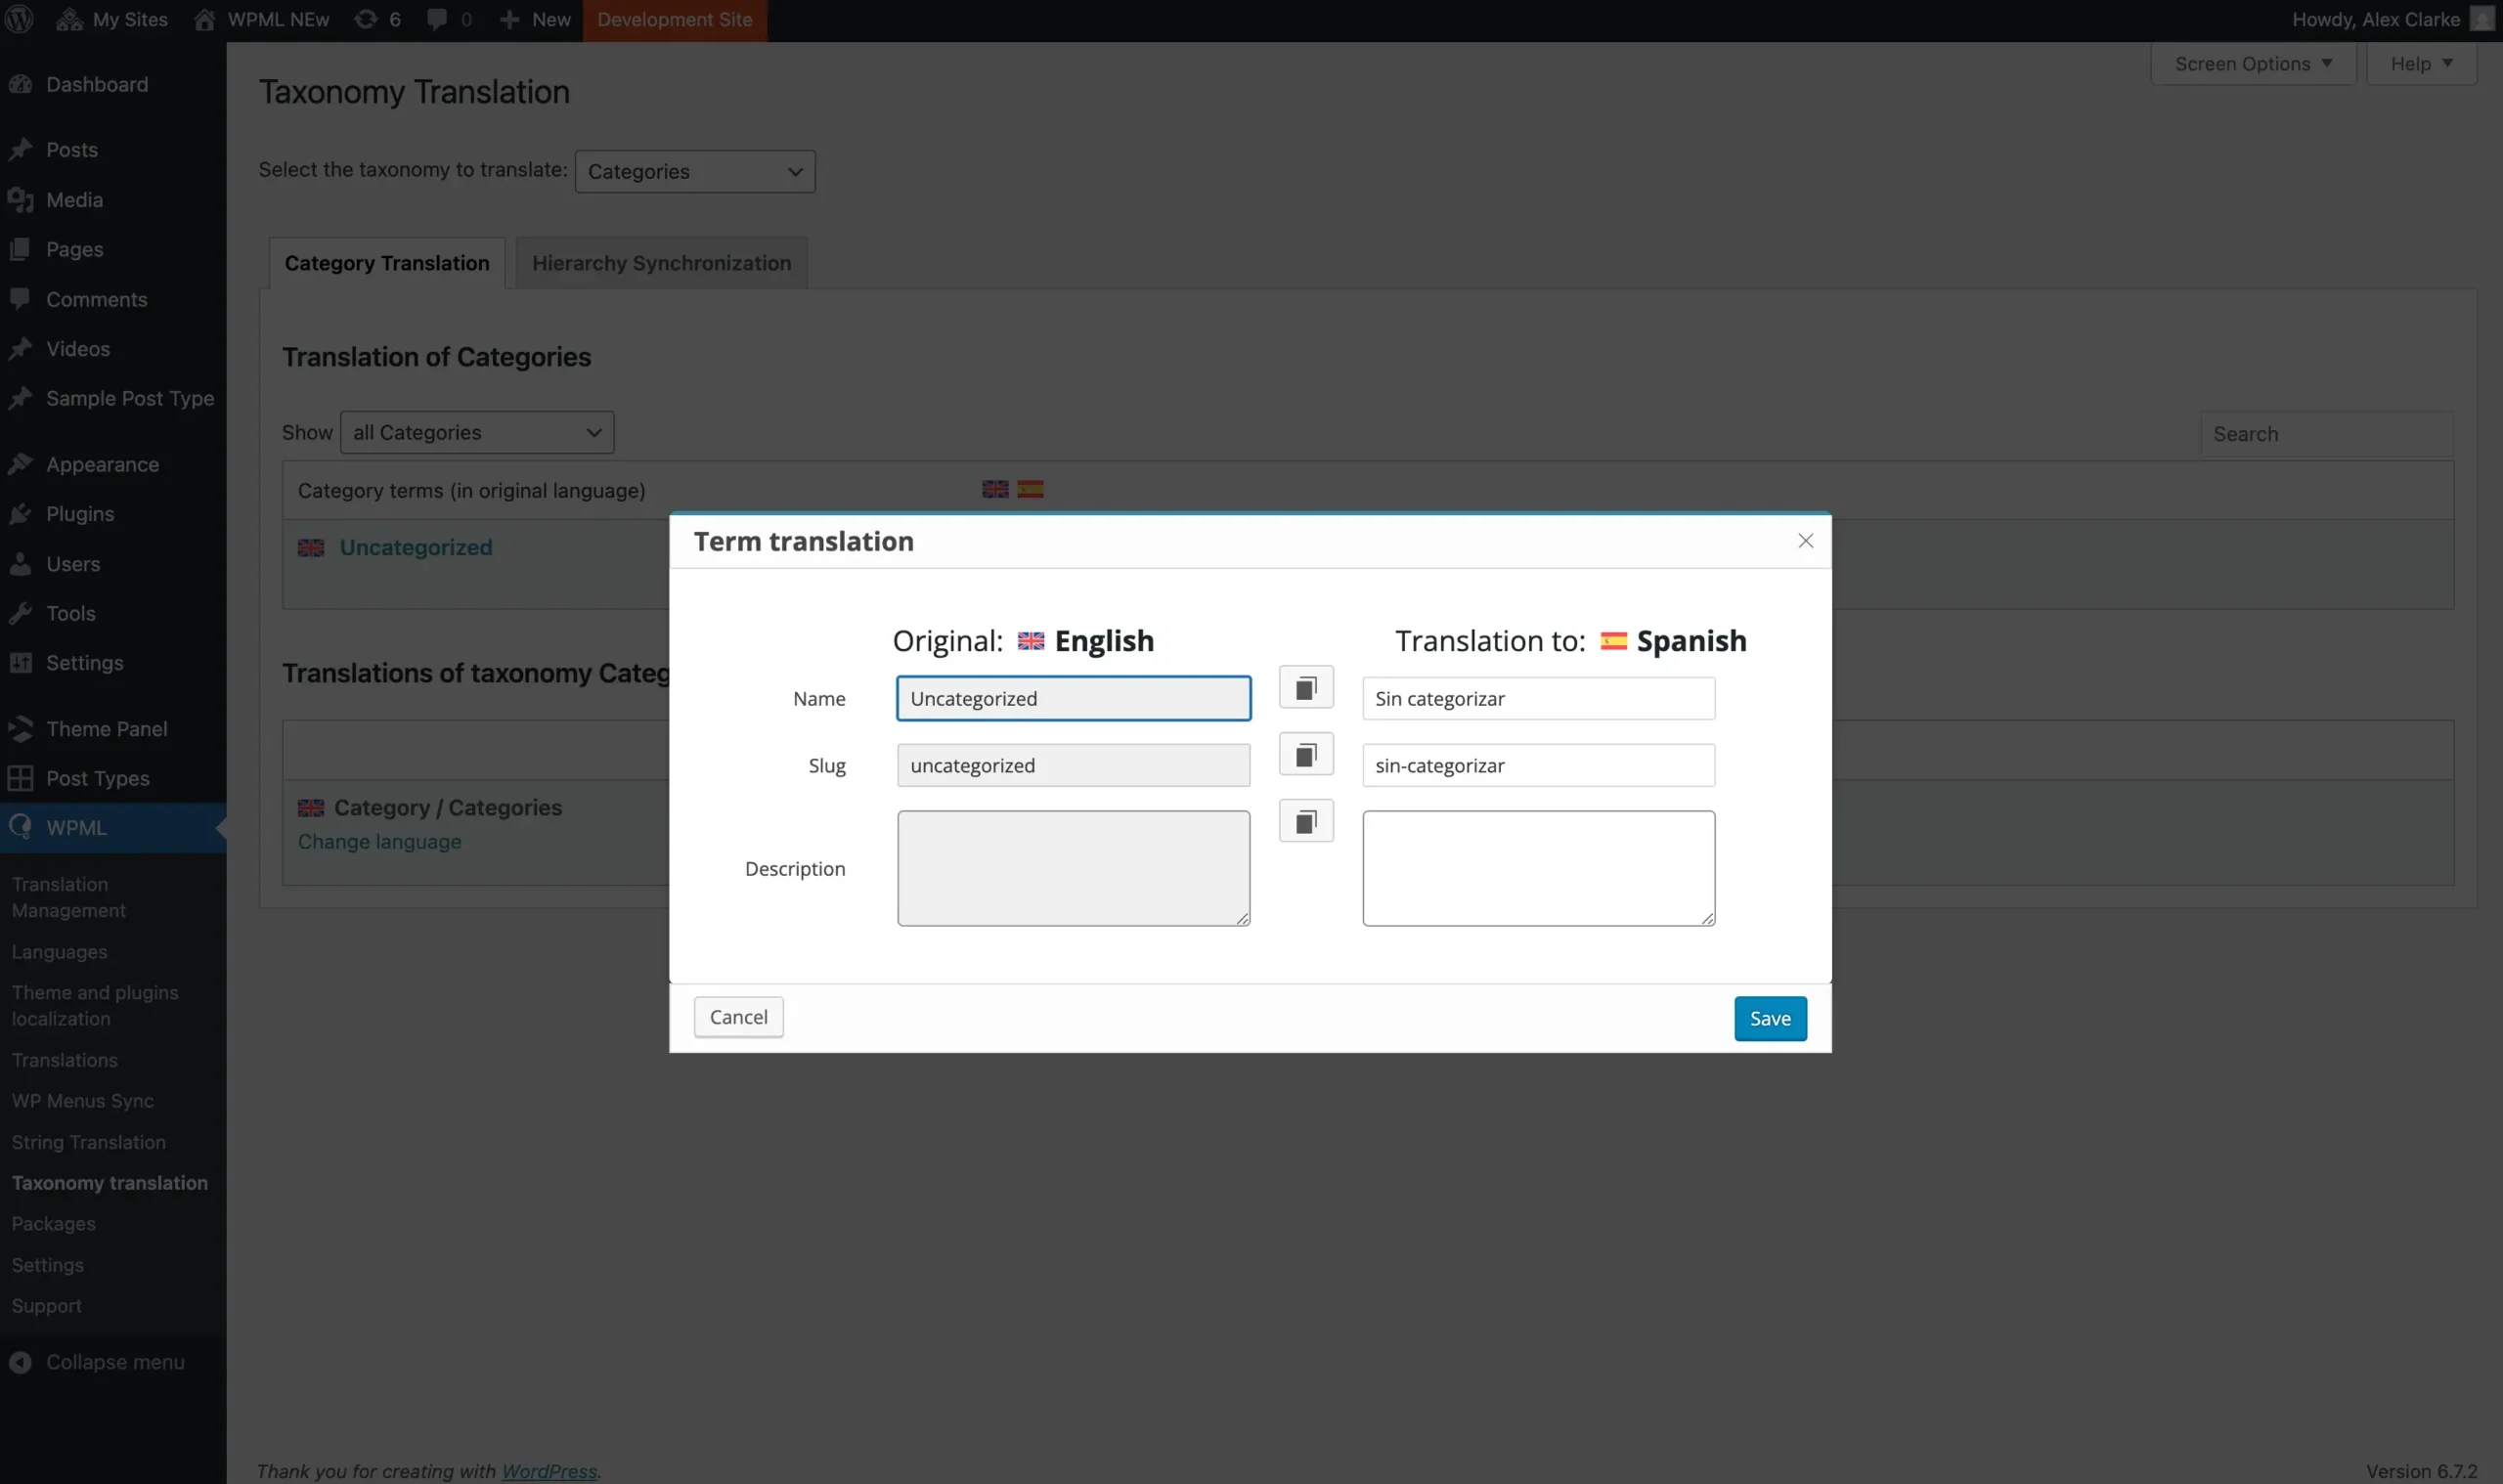Click the category Search field
The width and height of the screenshot is (2503, 1484).
2325,434
